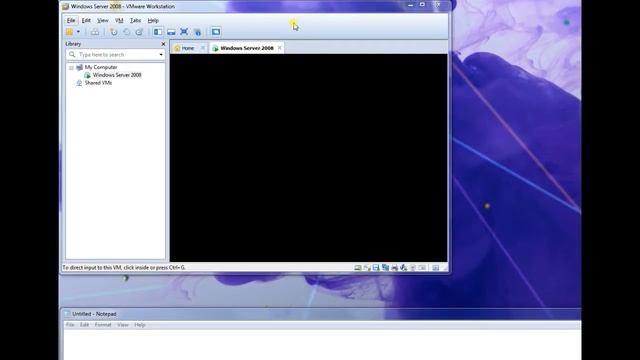Open the Notepad Format menu
Viewport: 640px width, 360px height.
click(103, 325)
